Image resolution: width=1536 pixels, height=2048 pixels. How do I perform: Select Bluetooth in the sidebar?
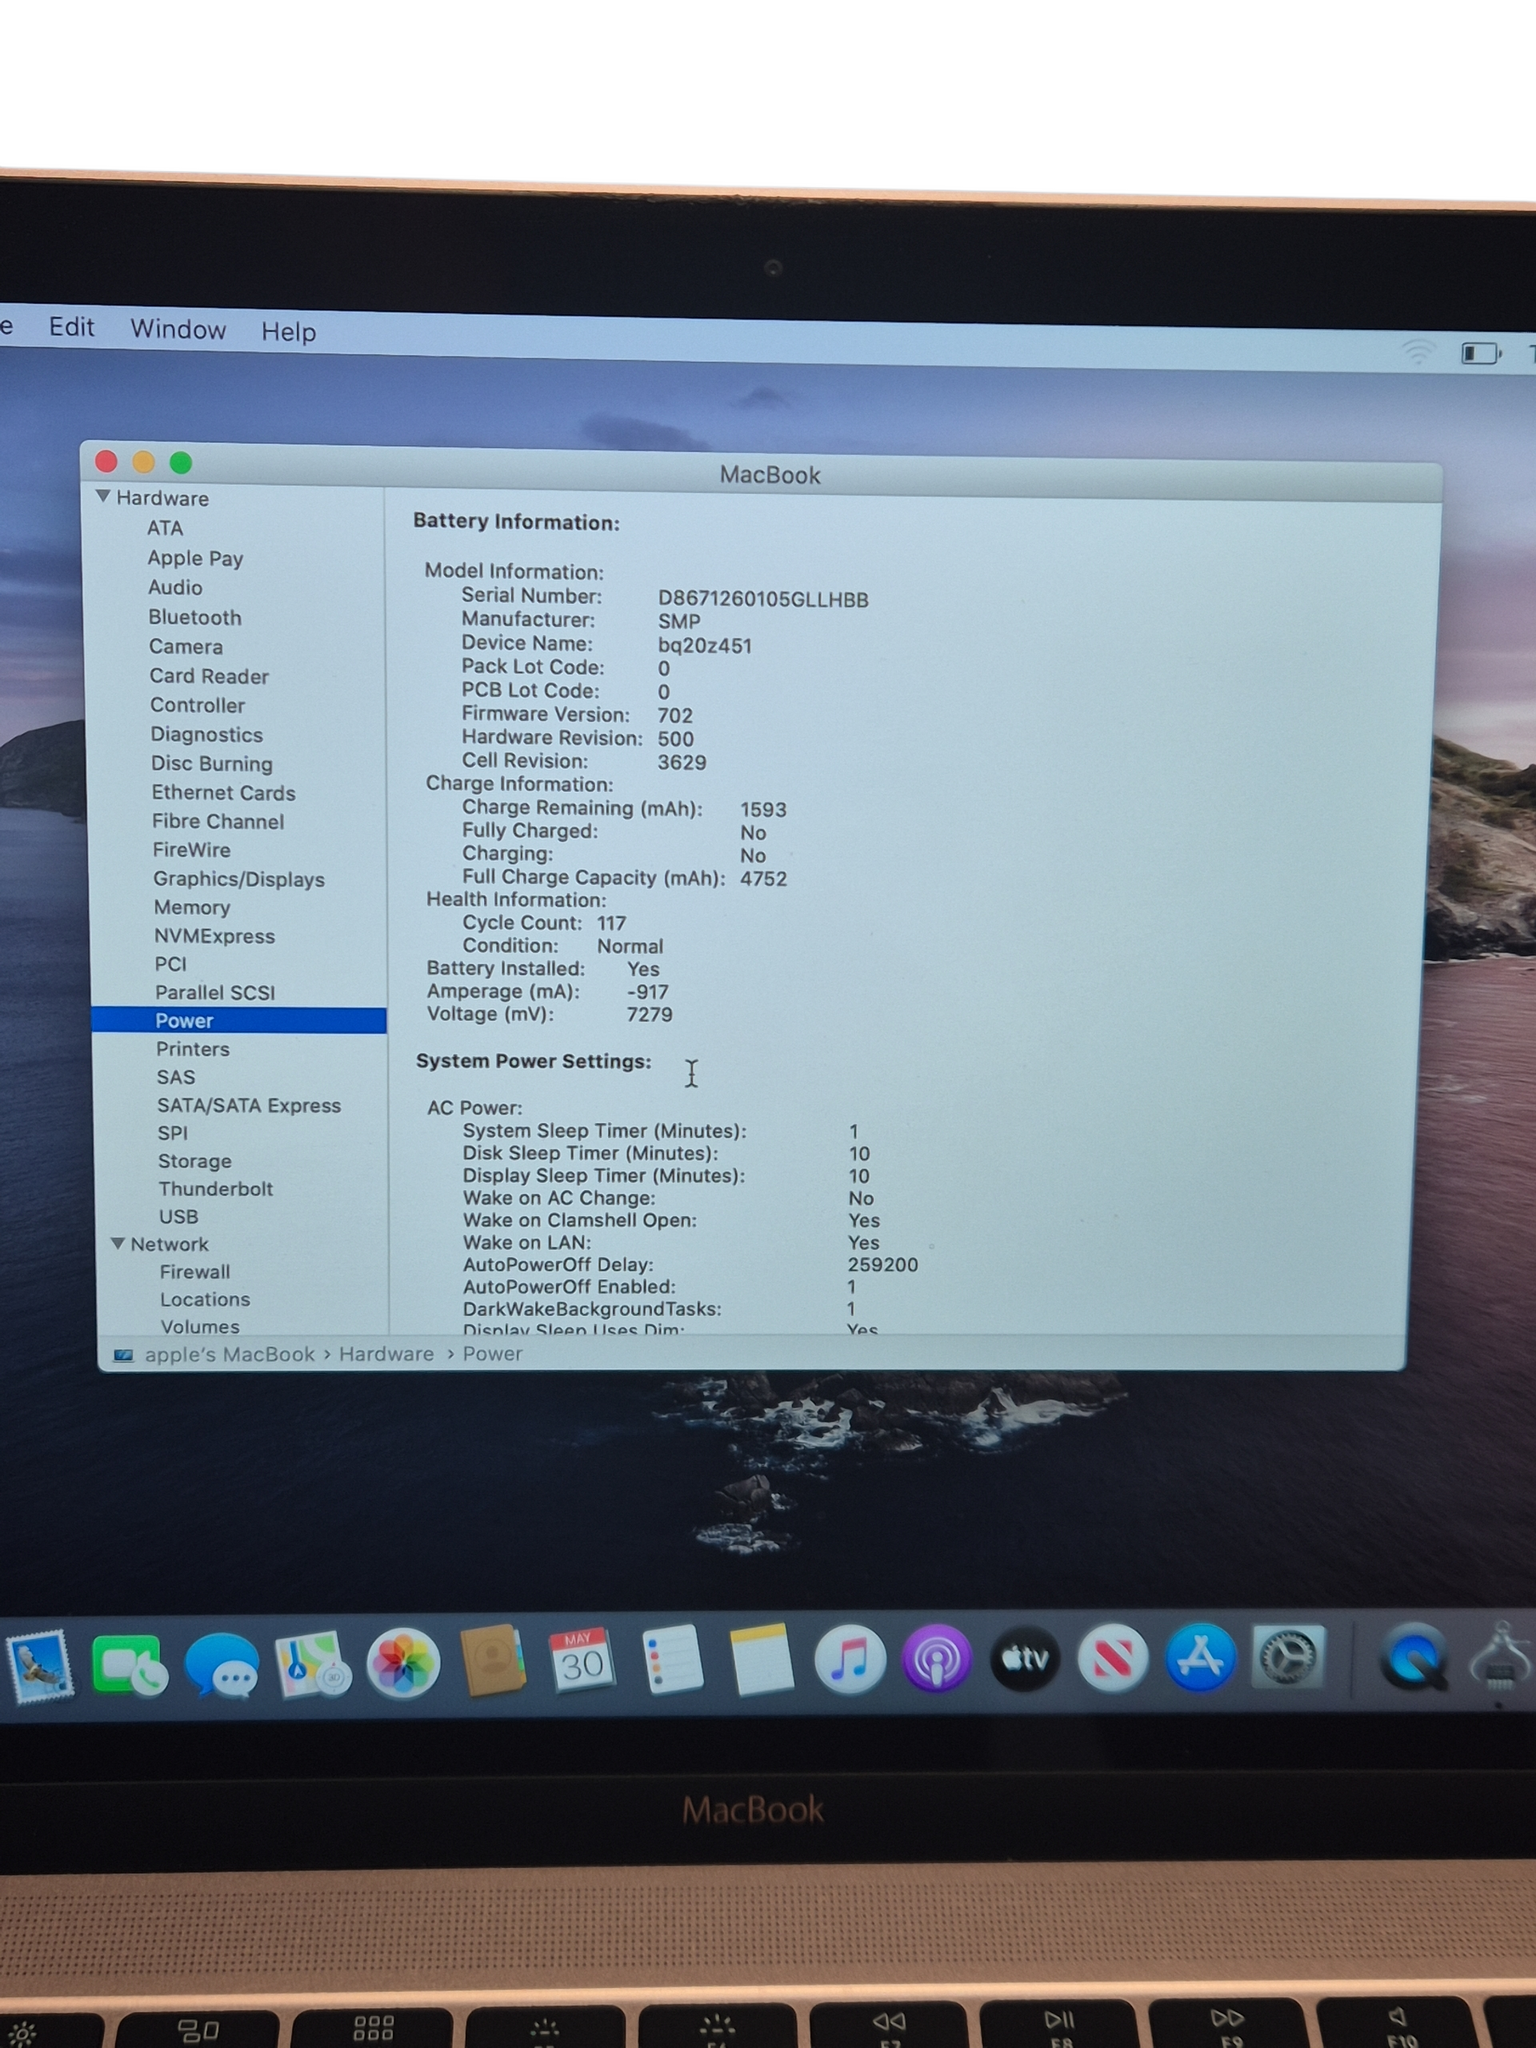coord(195,617)
